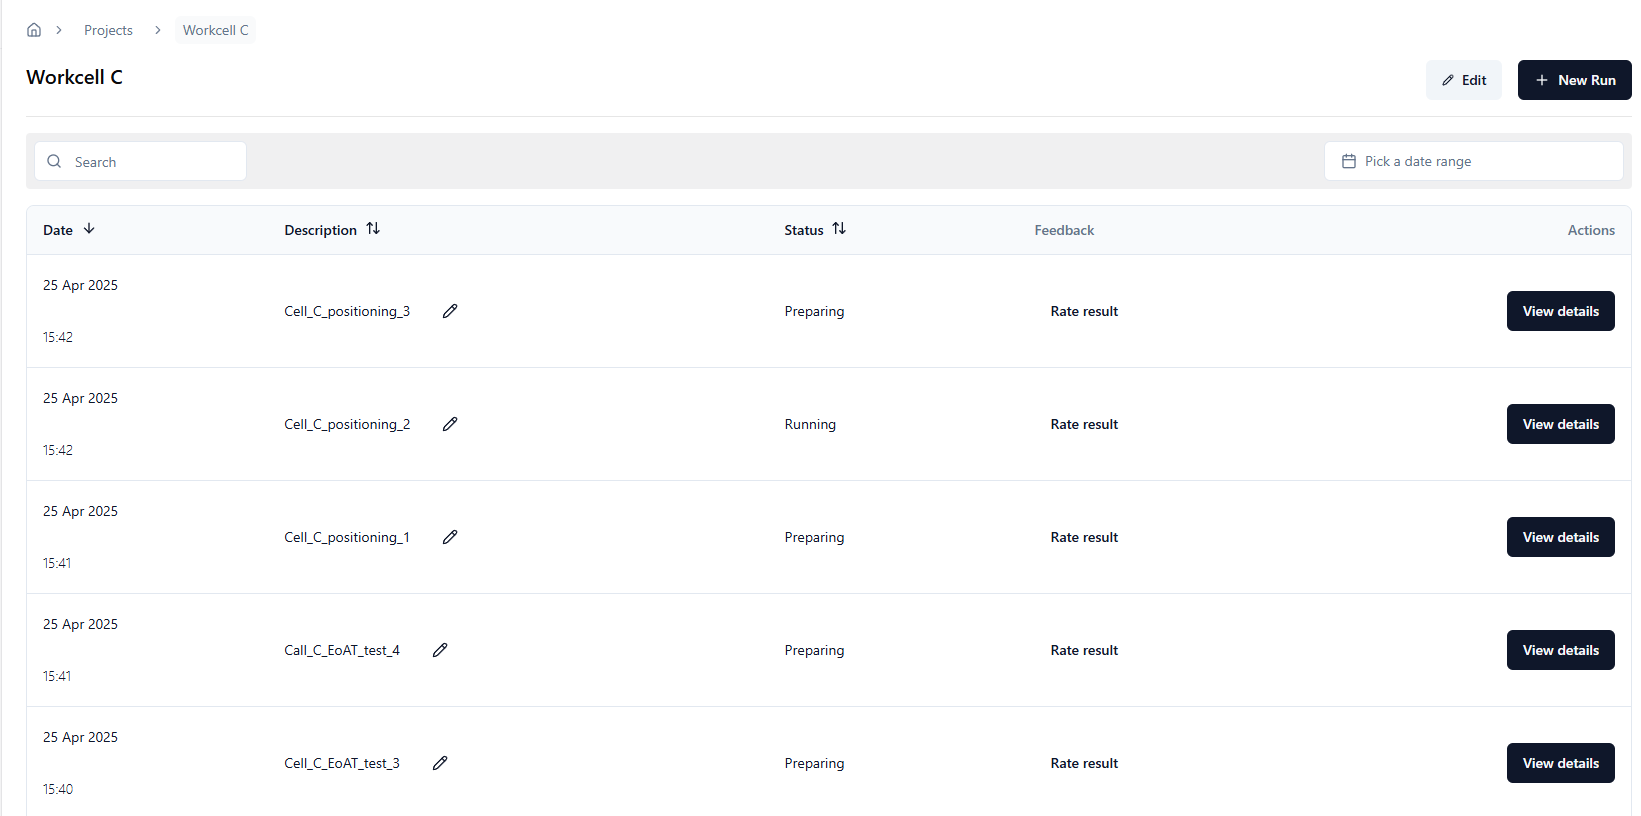Select the Cell_C_positioning_3 description text
Viewport: 1641px width, 816px height.
click(347, 311)
